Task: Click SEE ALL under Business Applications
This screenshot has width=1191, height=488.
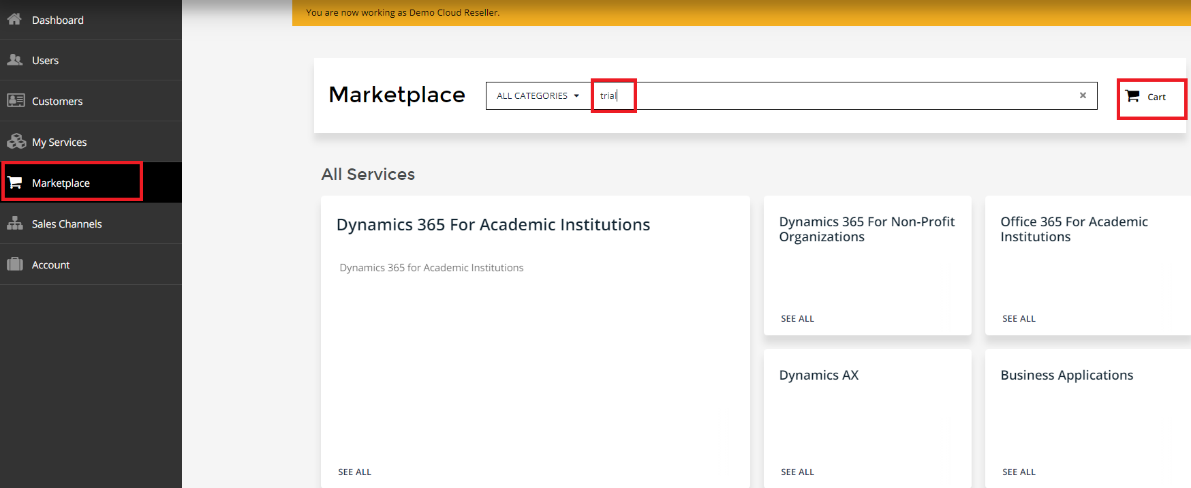Action: point(1019,472)
